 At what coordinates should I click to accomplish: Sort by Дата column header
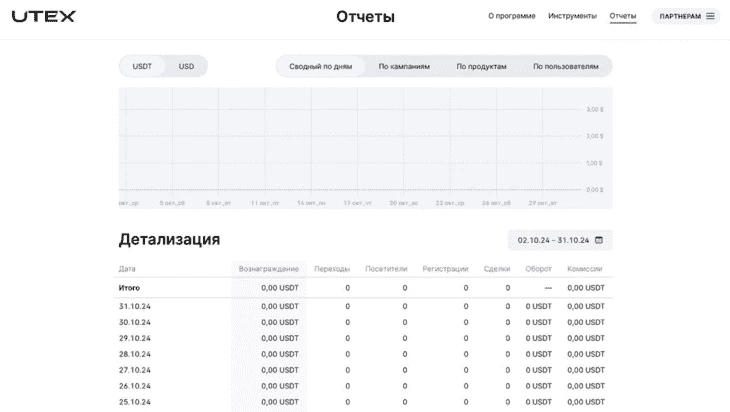(127, 269)
